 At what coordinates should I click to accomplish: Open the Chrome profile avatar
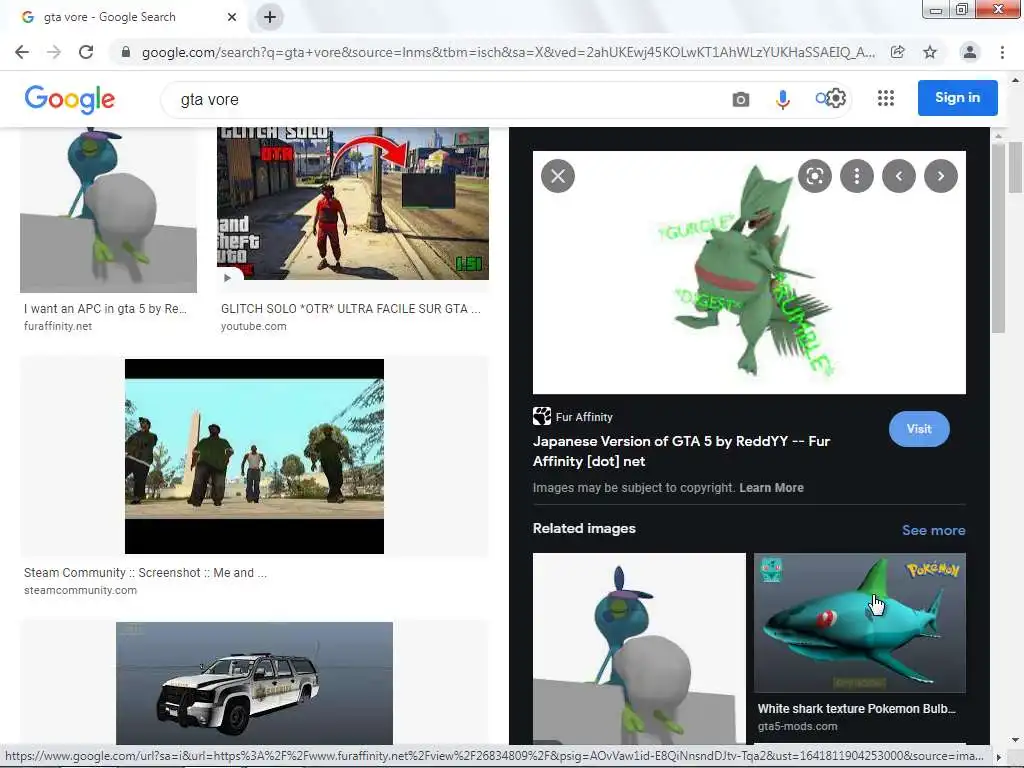point(970,52)
